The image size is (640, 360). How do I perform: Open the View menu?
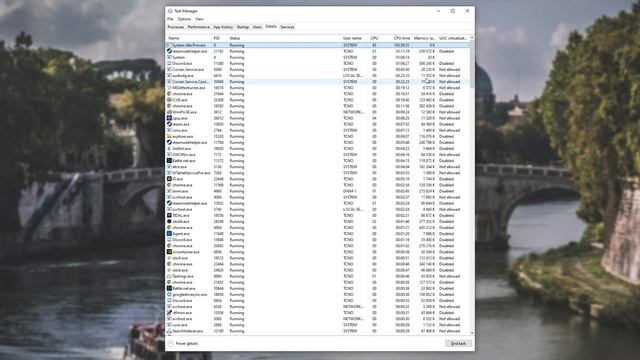coord(199,19)
